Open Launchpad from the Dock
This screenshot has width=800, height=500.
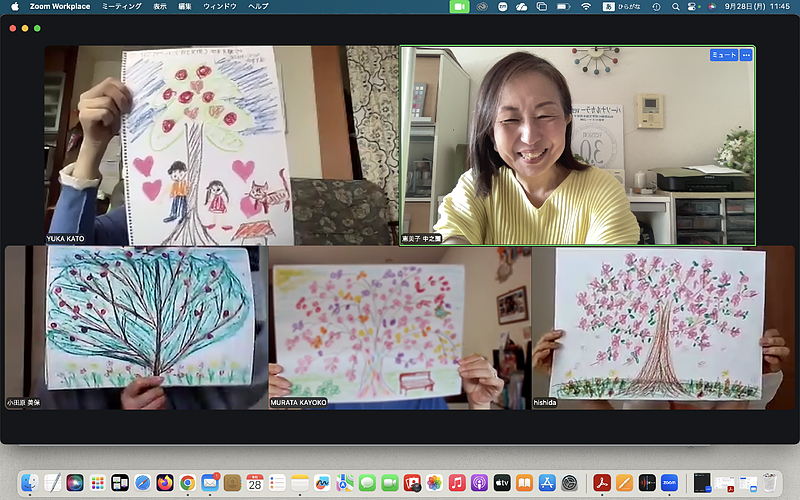pyautogui.click(x=97, y=482)
